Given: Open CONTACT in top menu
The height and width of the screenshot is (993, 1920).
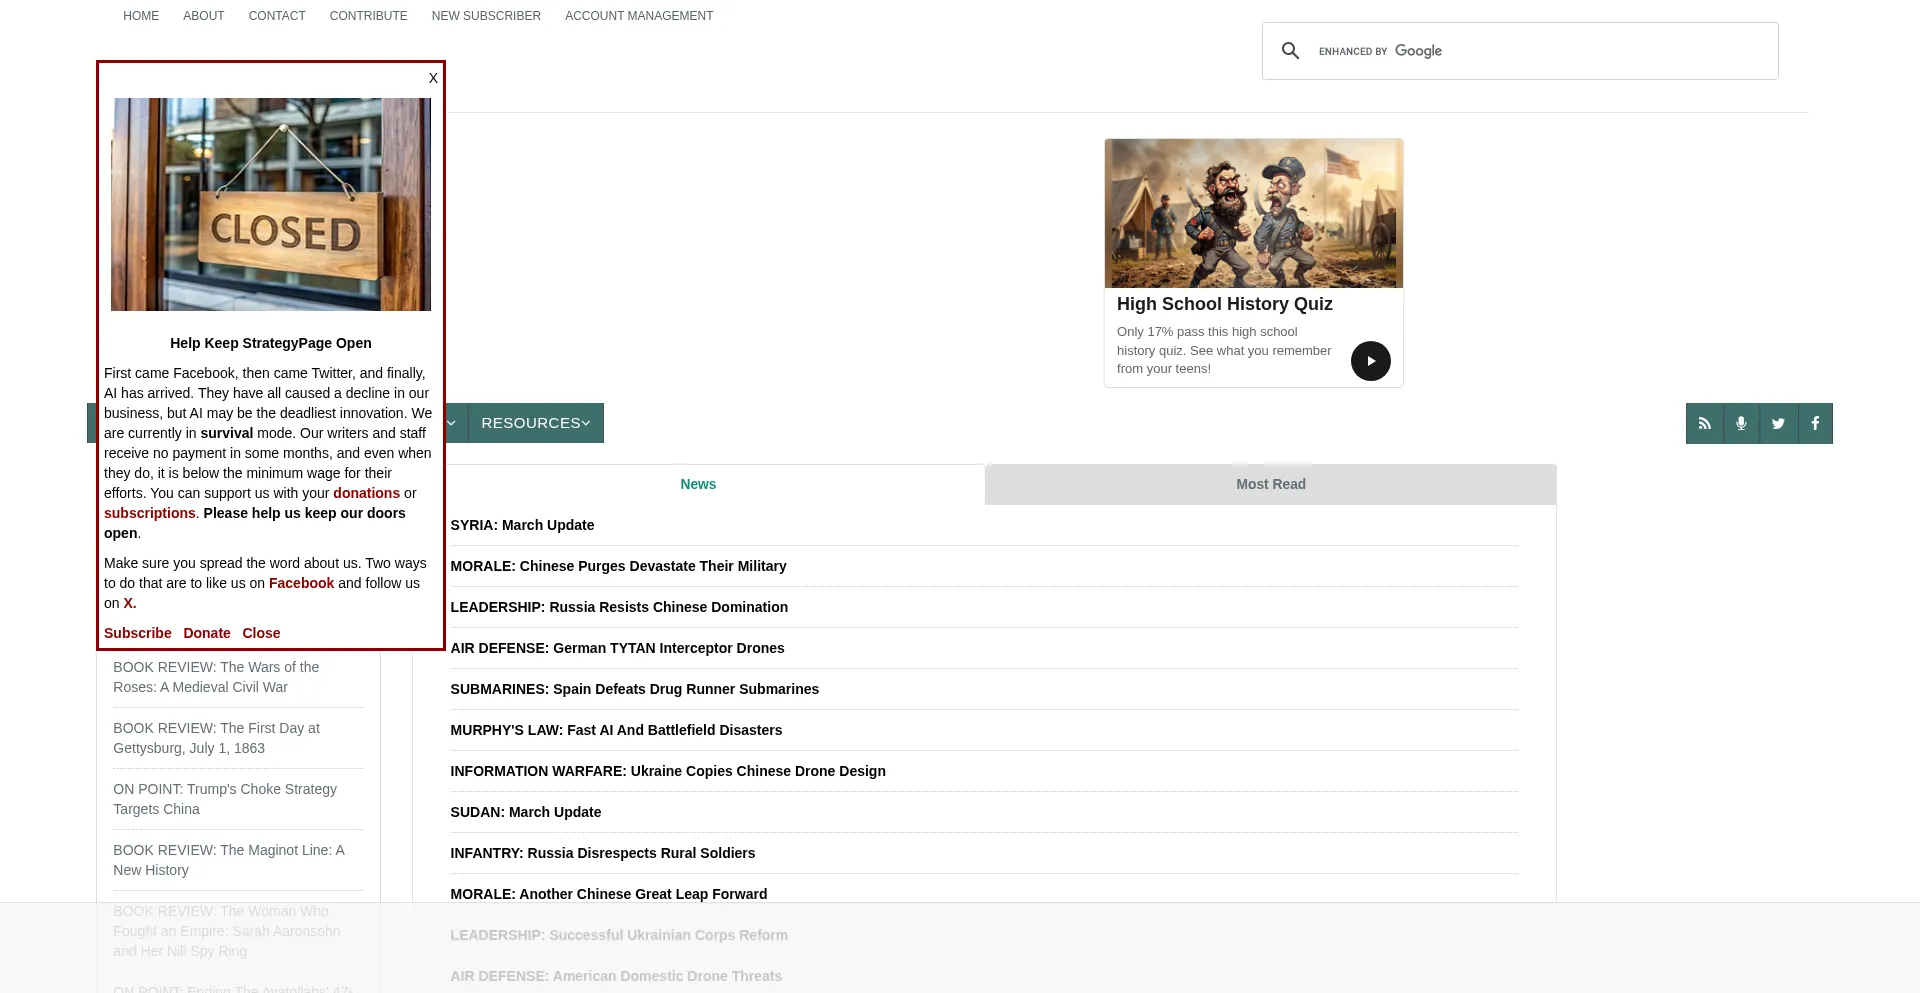Looking at the screenshot, I should pyautogui.click(x=277, y=16).
